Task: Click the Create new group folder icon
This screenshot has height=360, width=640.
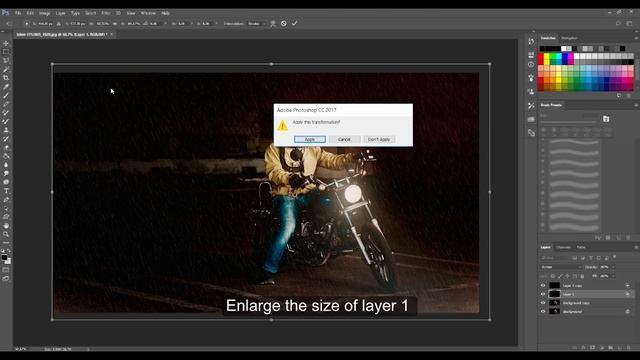Action: point(611,348)
